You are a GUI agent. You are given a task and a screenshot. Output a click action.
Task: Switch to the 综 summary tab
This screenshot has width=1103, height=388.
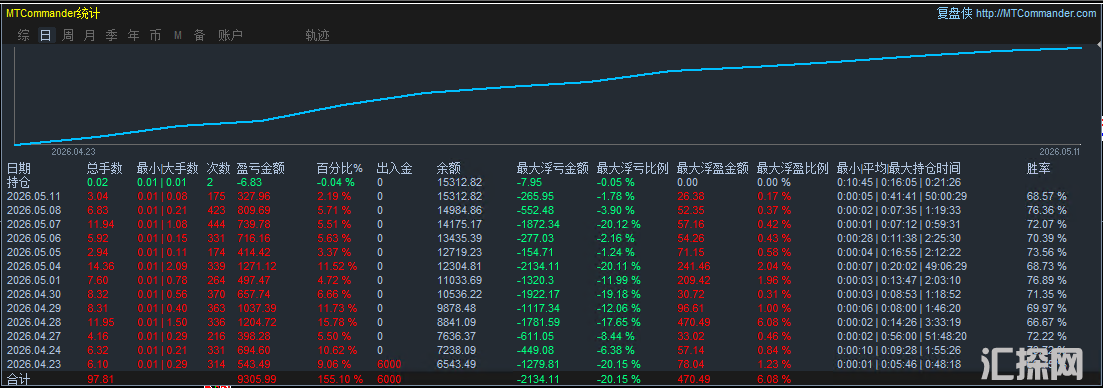[23, 35]
